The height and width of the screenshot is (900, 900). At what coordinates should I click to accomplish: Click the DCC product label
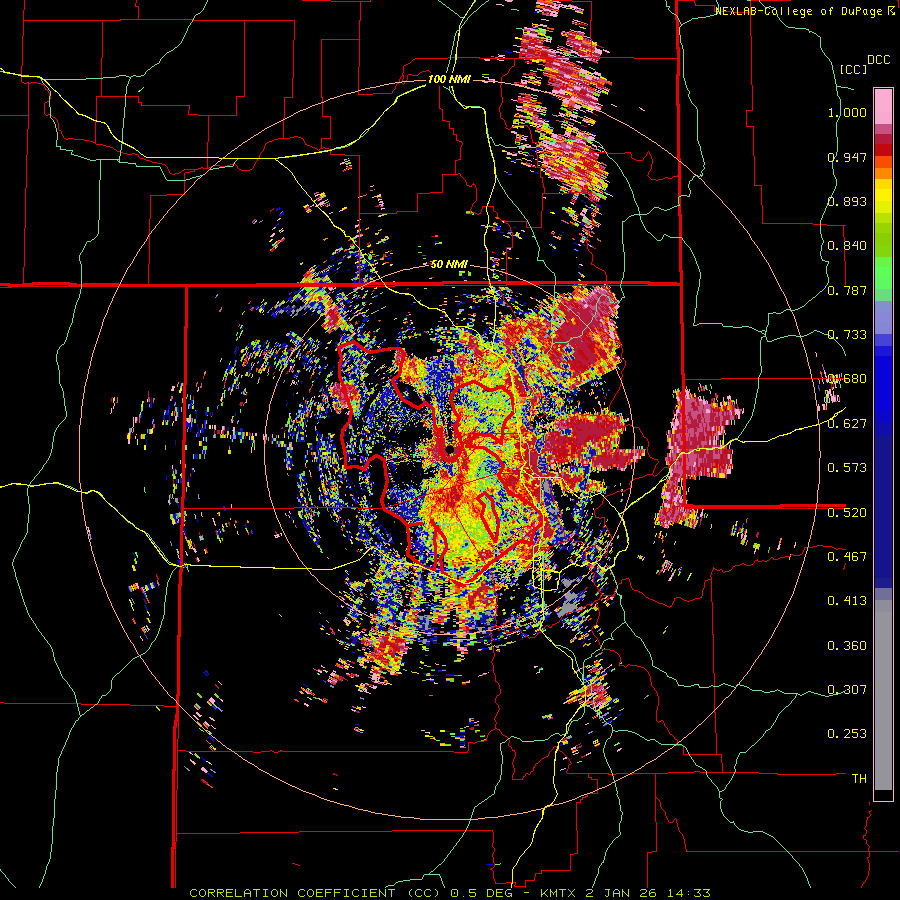(879, 60)
